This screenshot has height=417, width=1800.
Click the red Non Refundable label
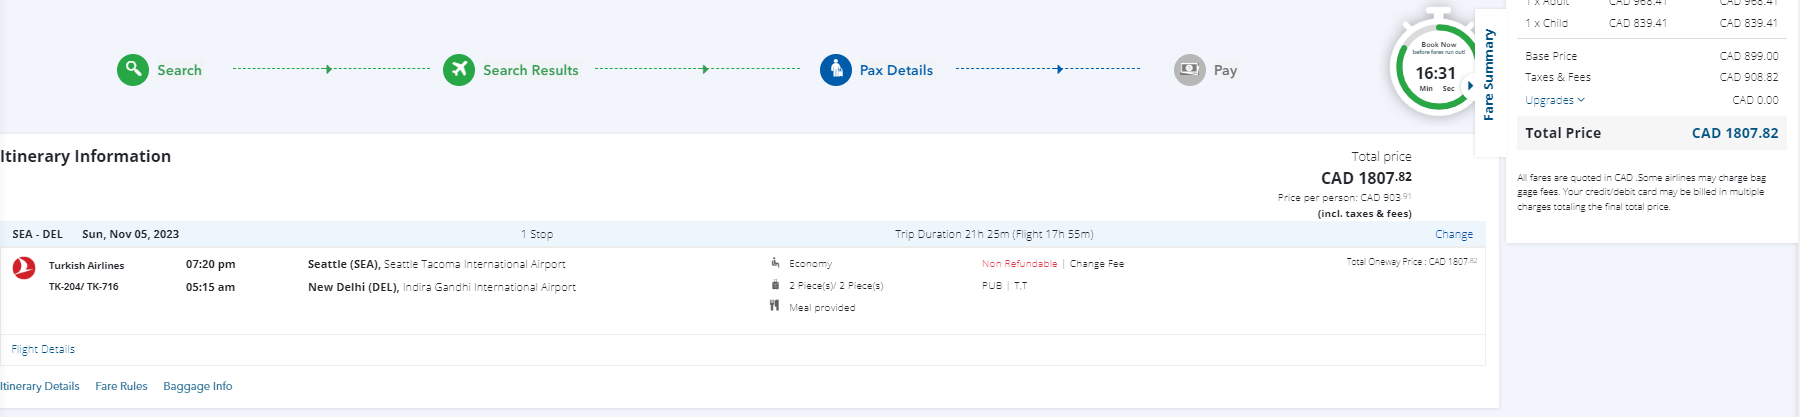(1019, 264)
